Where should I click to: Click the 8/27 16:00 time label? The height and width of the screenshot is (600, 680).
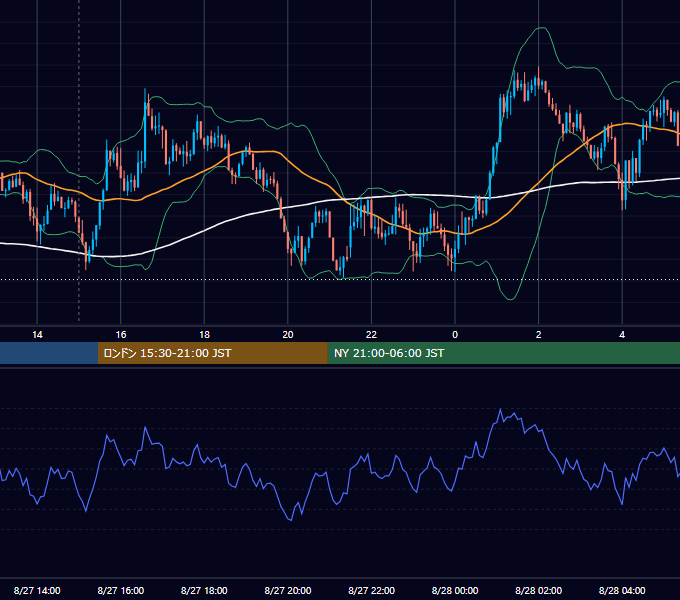pos(121,590)
